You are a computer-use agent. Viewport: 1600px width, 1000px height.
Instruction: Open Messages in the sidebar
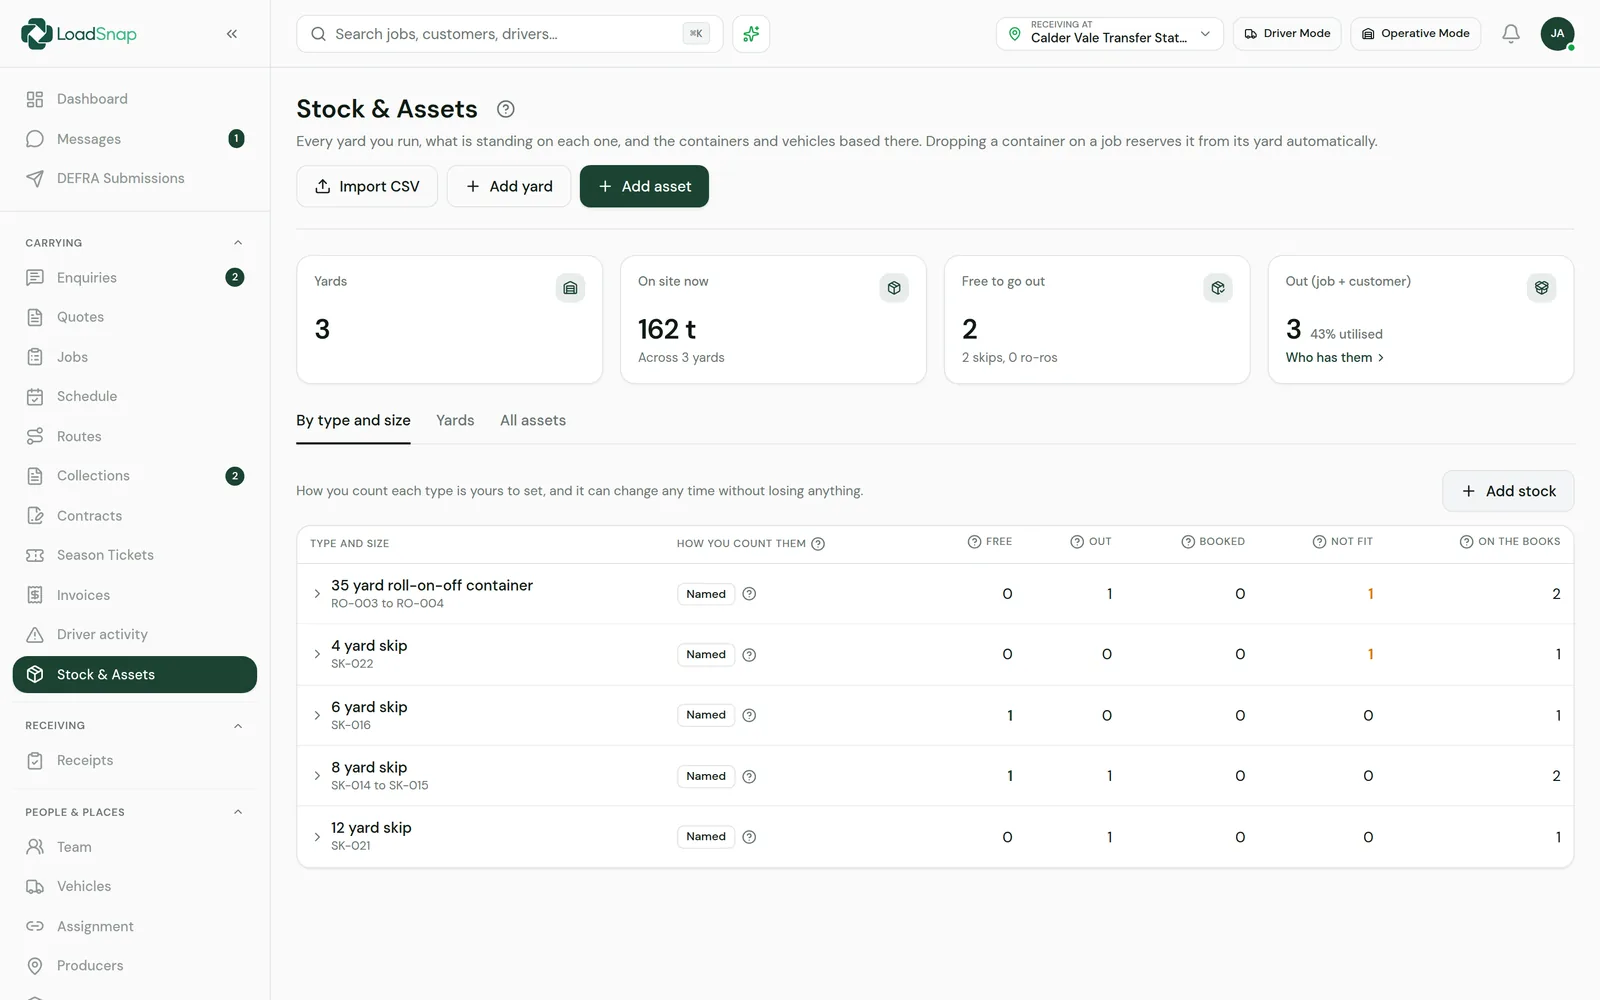click(x=135, y=139)
